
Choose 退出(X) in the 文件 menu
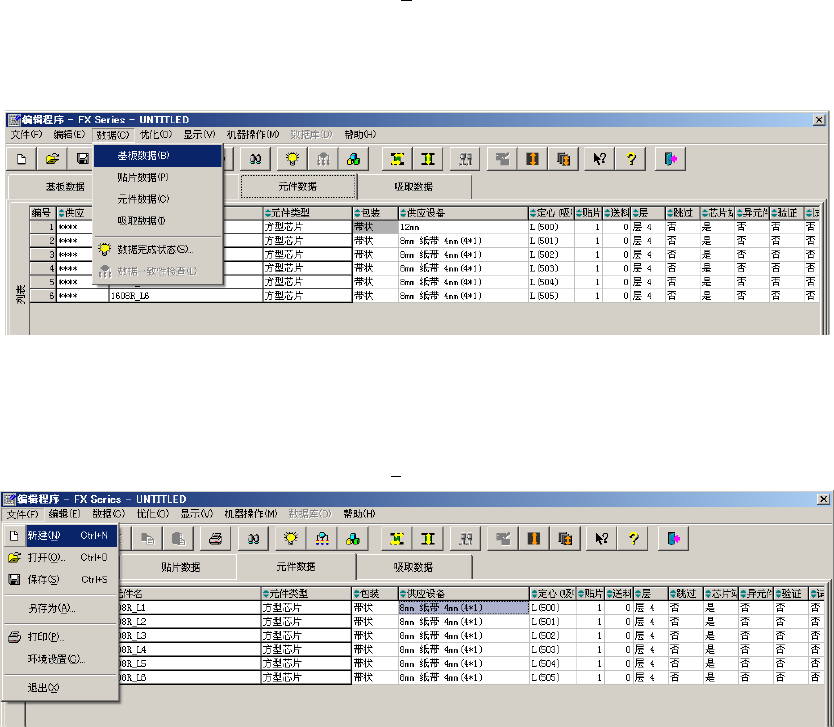click(60, 688)
